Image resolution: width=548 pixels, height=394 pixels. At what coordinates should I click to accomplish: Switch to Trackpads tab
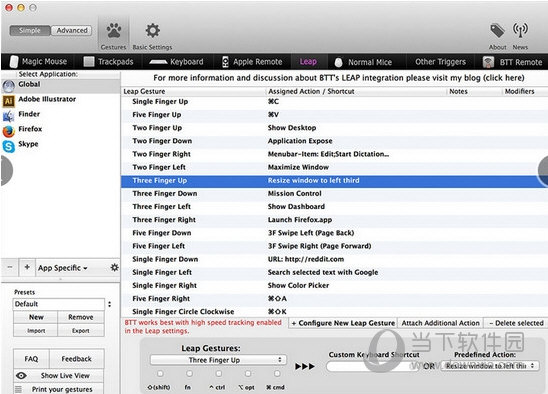[x=109, y=62]
